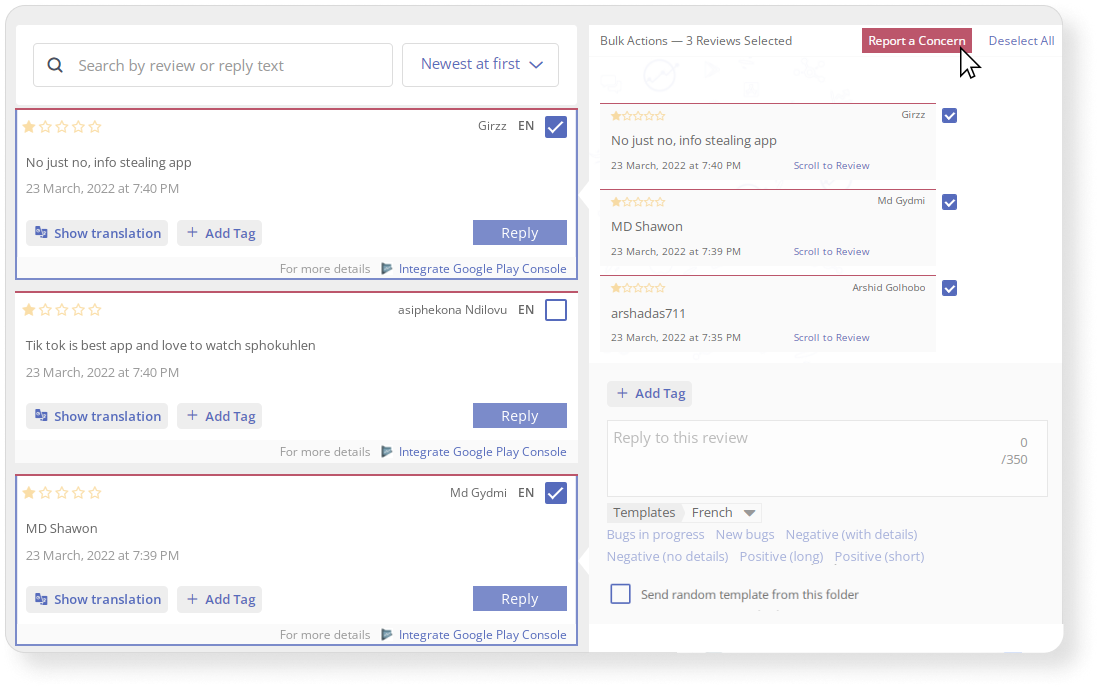This screenshot has width=1098, height=688.
Task: Enable Send random template from this folder
Action: pos(620,594)
